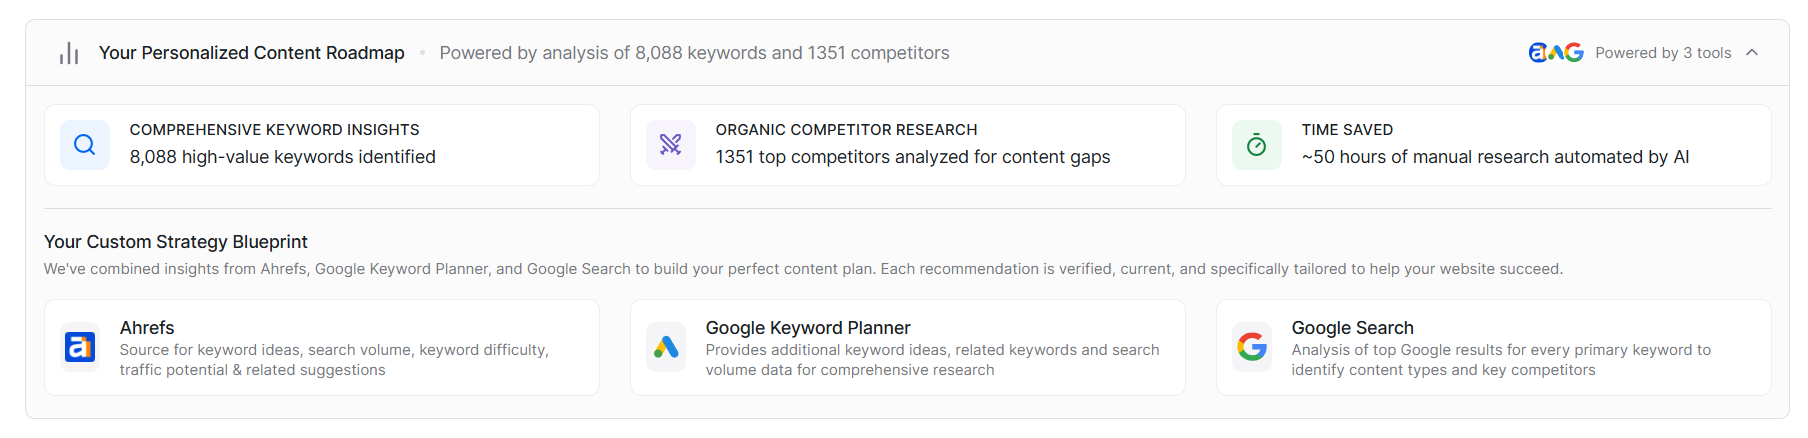Click Your Custom Strategy Blueprint heading
This screenshot has width=1808, height=438.
(176, 242)
